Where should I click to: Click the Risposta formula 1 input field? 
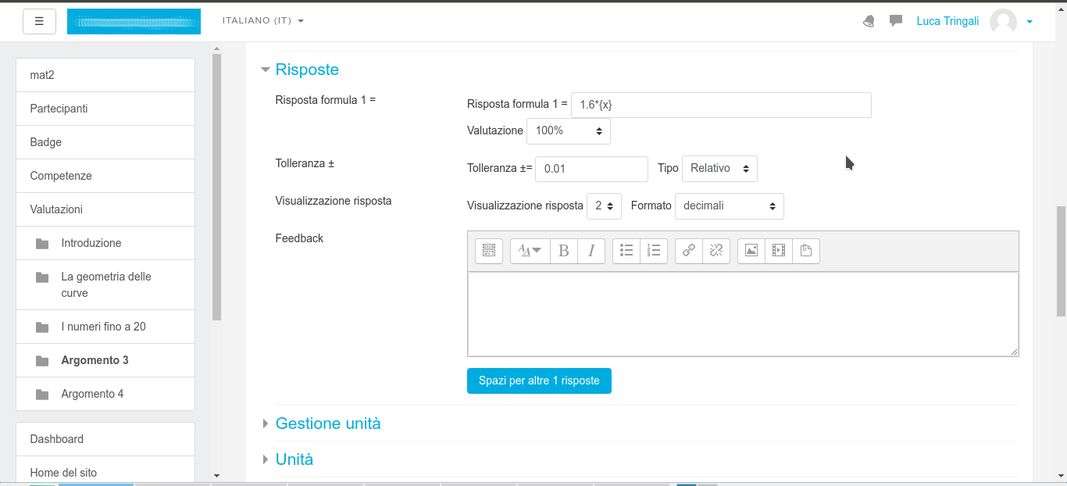[721, 105]
